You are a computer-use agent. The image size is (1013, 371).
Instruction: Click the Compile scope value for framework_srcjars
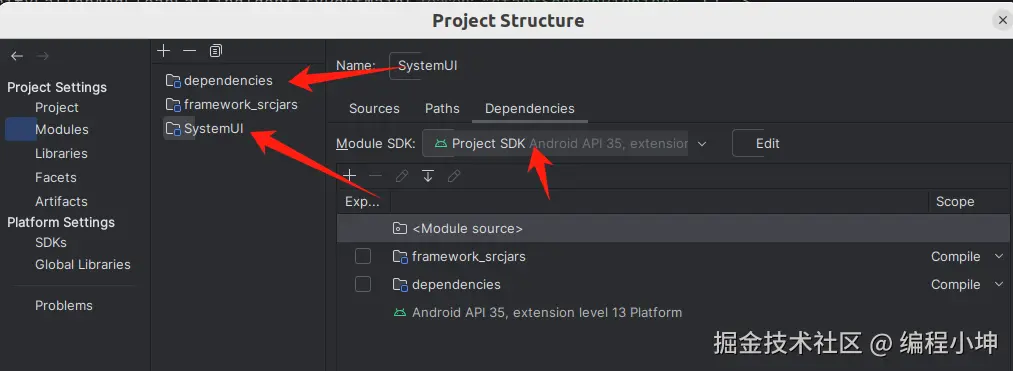(956, 257)
